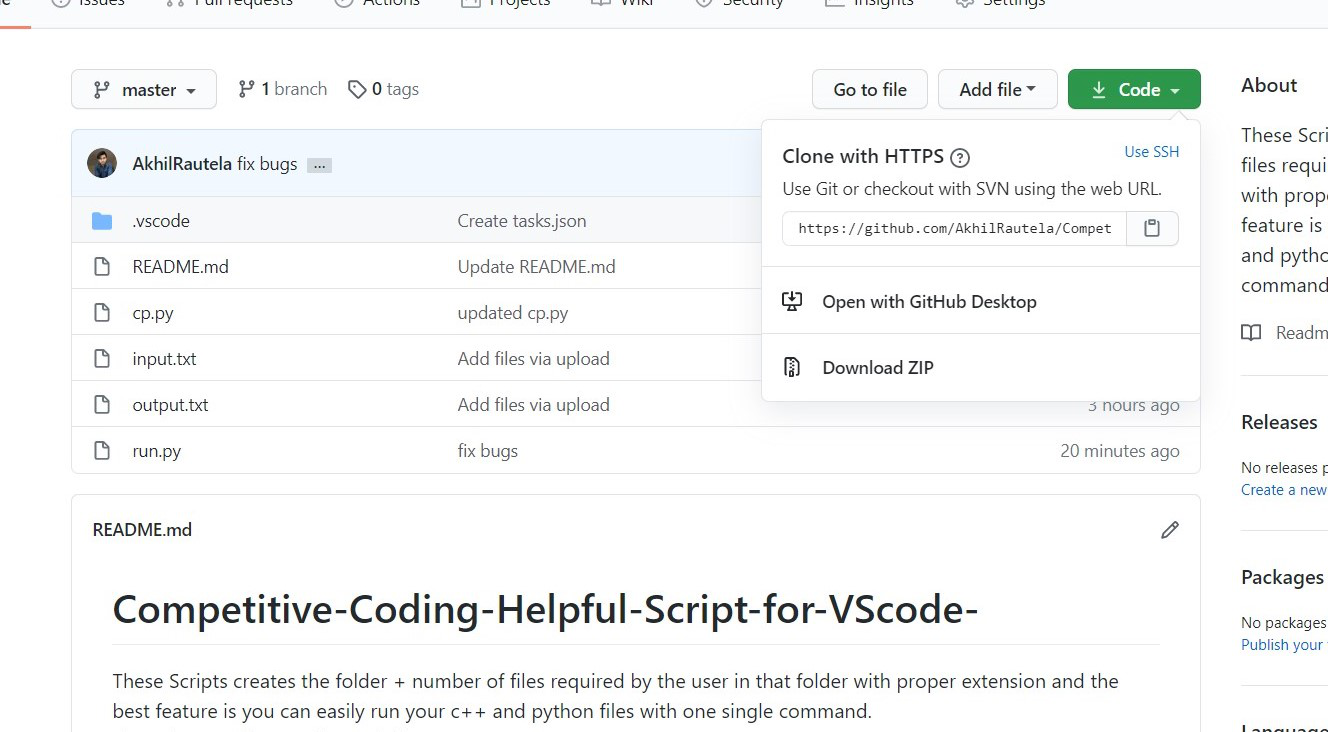Click the file icon beside README.md

click(102, 267)
